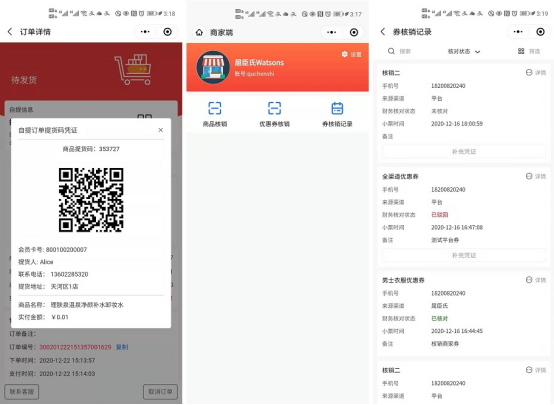The width and height of the screenshot is (554, 405).
Task: Open the more-options menu in 商家端 header
Action: pos(331,33)
